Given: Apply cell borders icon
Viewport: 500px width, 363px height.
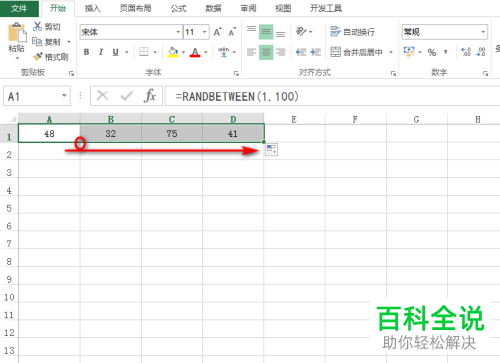Looking at the screenshot, I should [x=144, y=52].
